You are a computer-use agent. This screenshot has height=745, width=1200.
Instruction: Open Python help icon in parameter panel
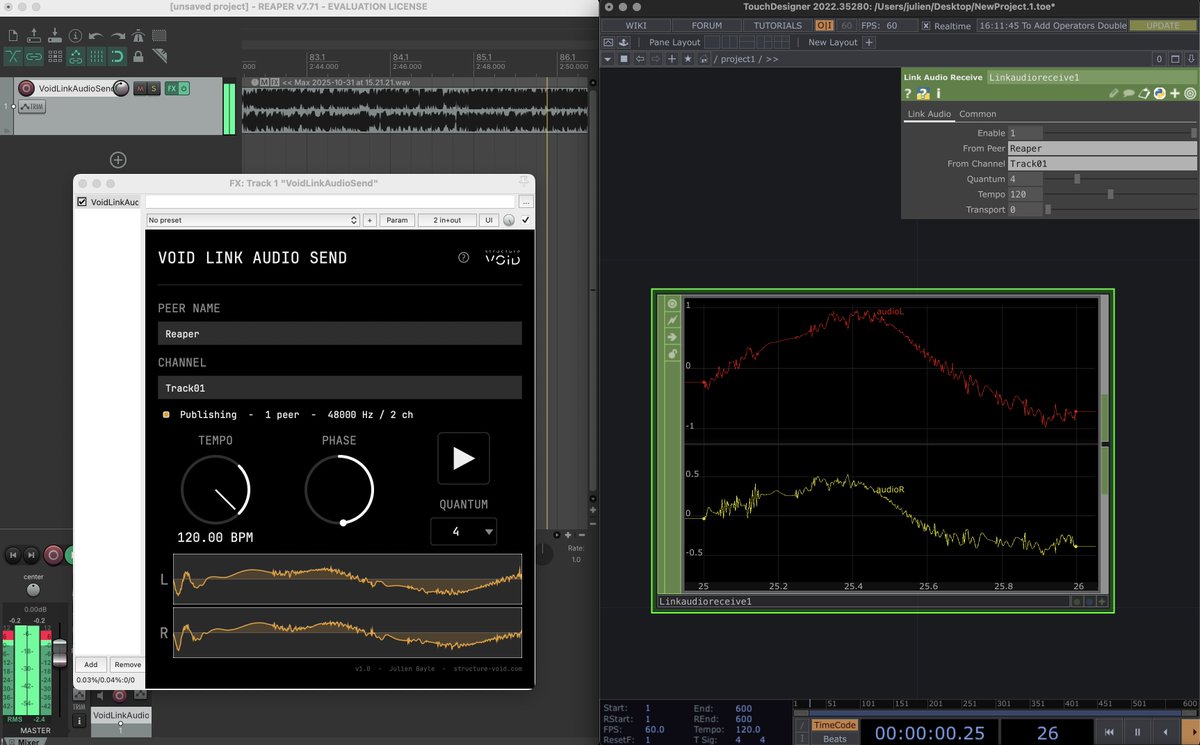pos(923,93)
